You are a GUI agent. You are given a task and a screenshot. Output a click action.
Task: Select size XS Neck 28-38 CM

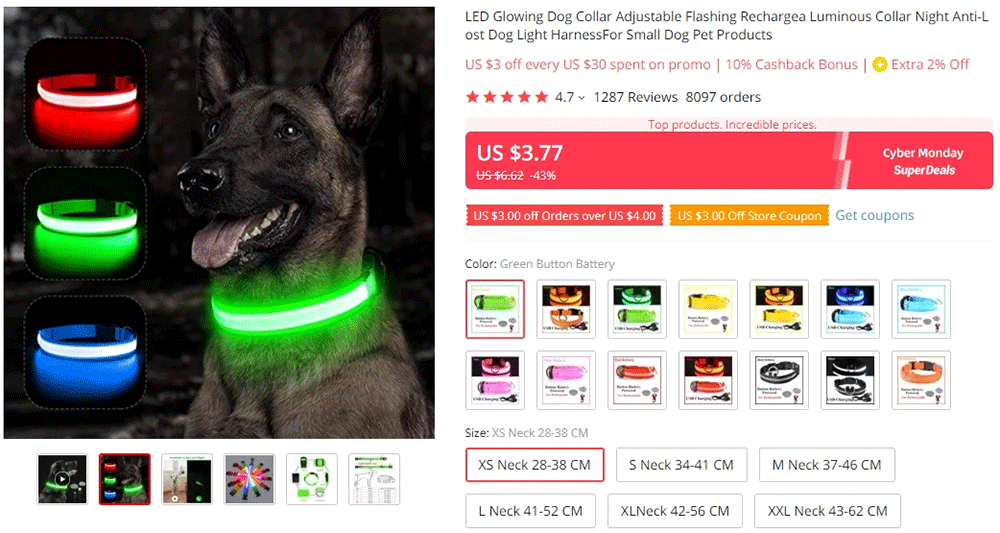[x=534, y=465]
